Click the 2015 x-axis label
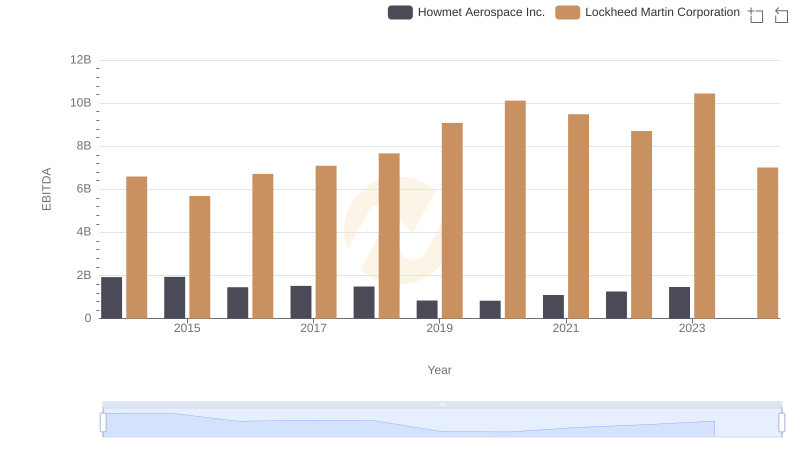The height and width of the screenshot is (461, 800). tap(187, 328)
